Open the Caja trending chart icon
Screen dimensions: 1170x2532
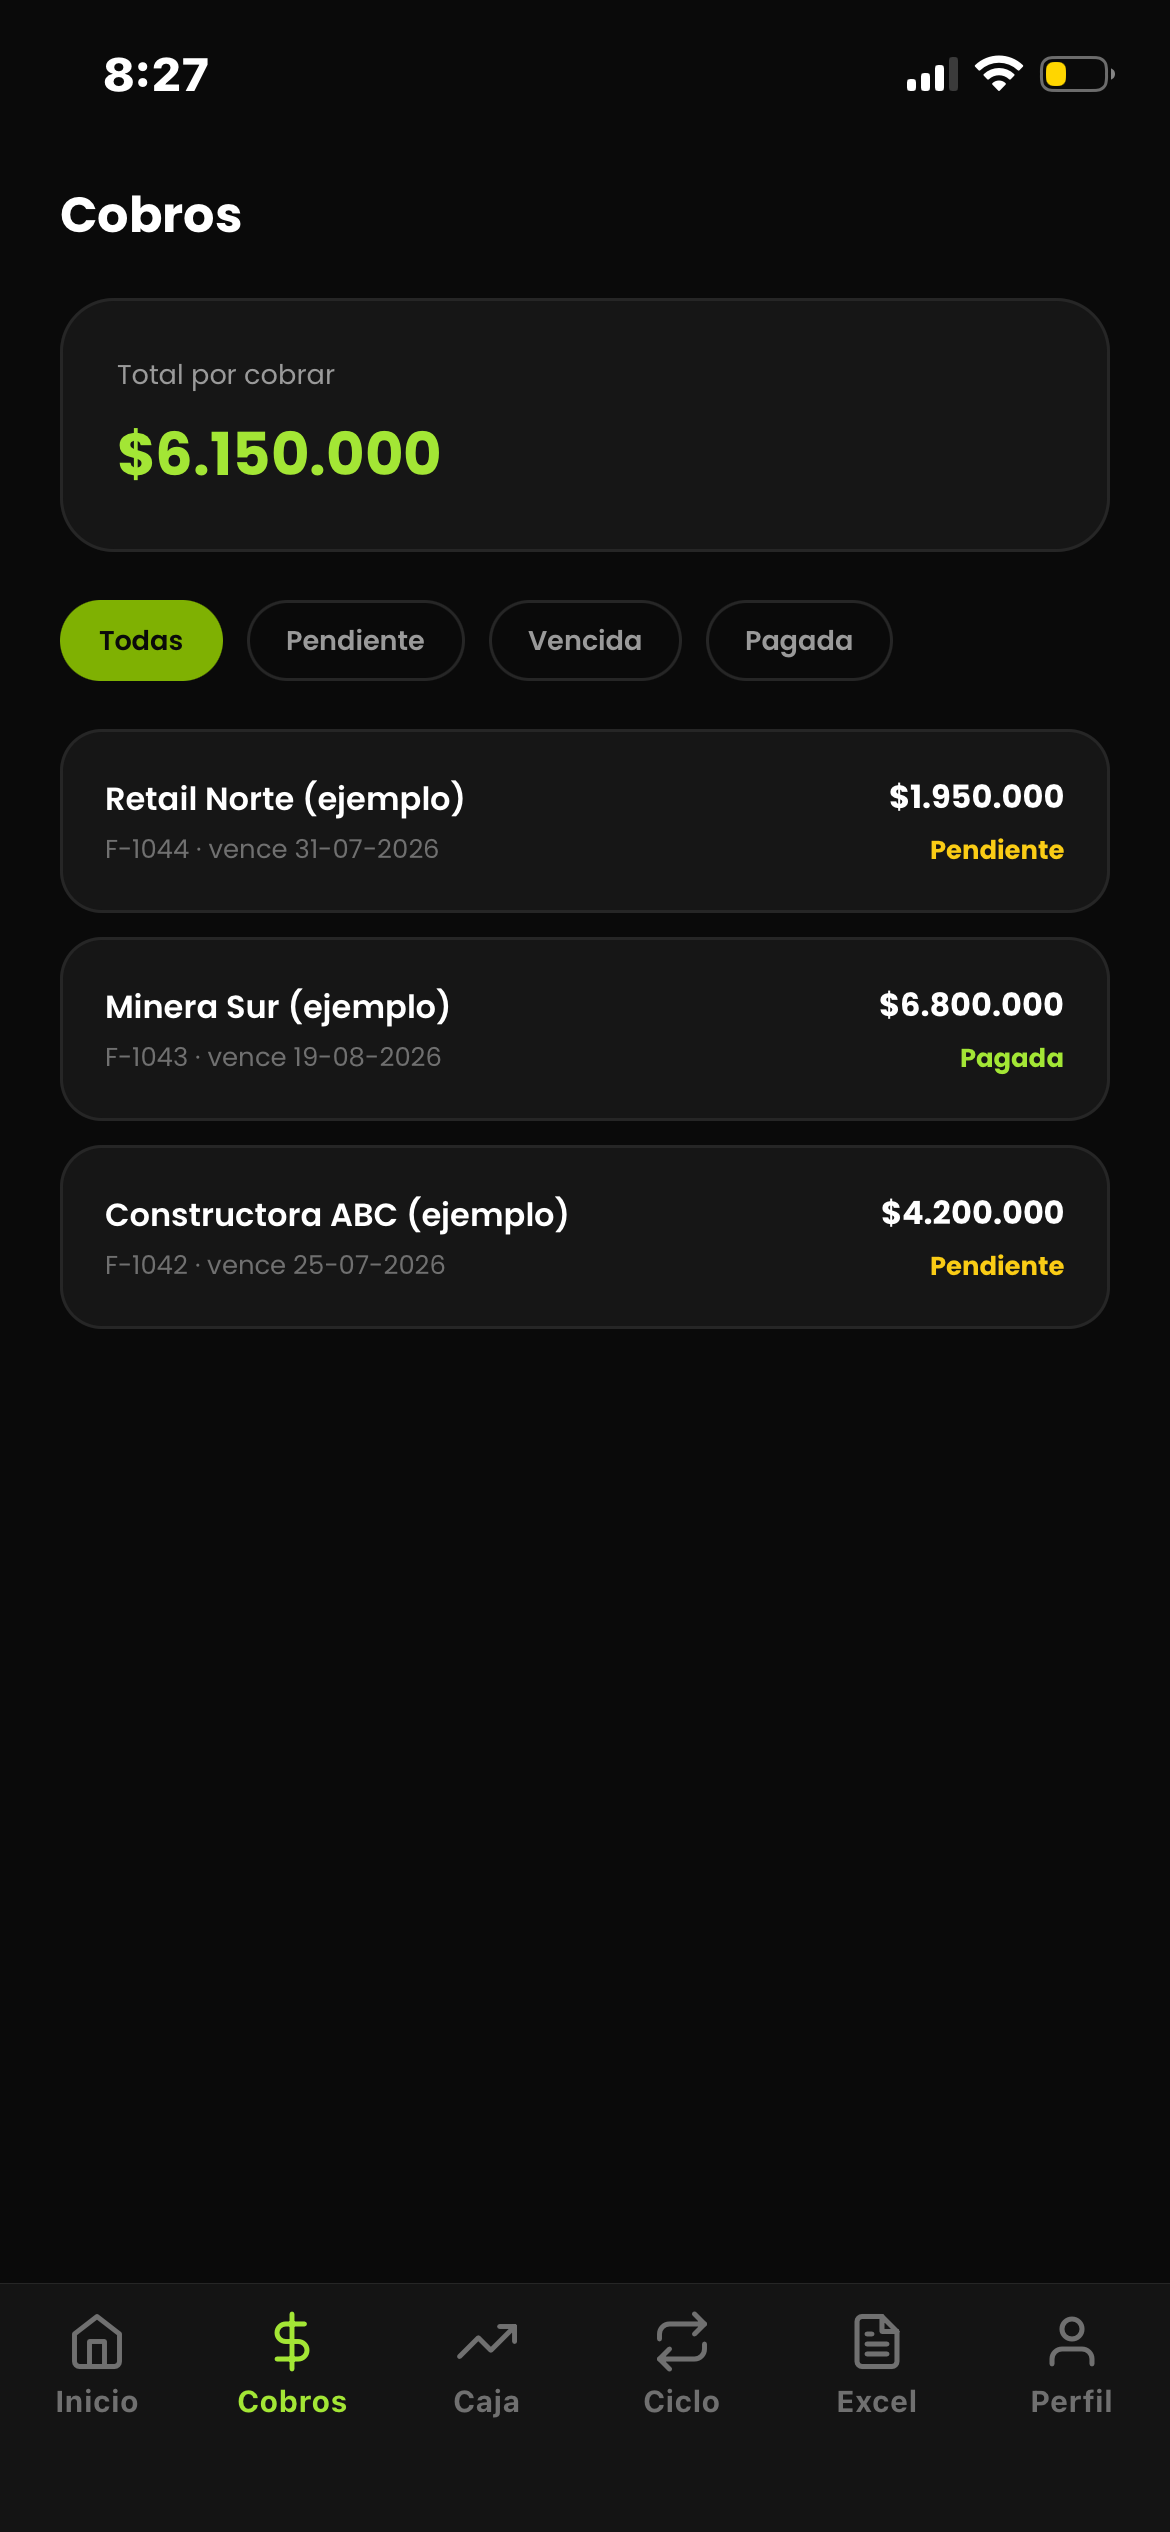pyautogui.click(x=487, y=2342)
